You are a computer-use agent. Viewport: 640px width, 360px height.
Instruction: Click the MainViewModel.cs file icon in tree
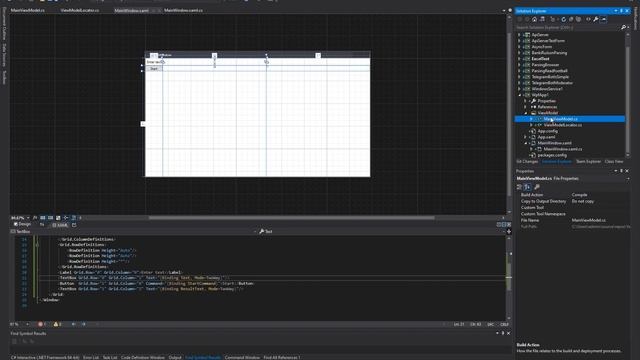click(x=540, y=119)
